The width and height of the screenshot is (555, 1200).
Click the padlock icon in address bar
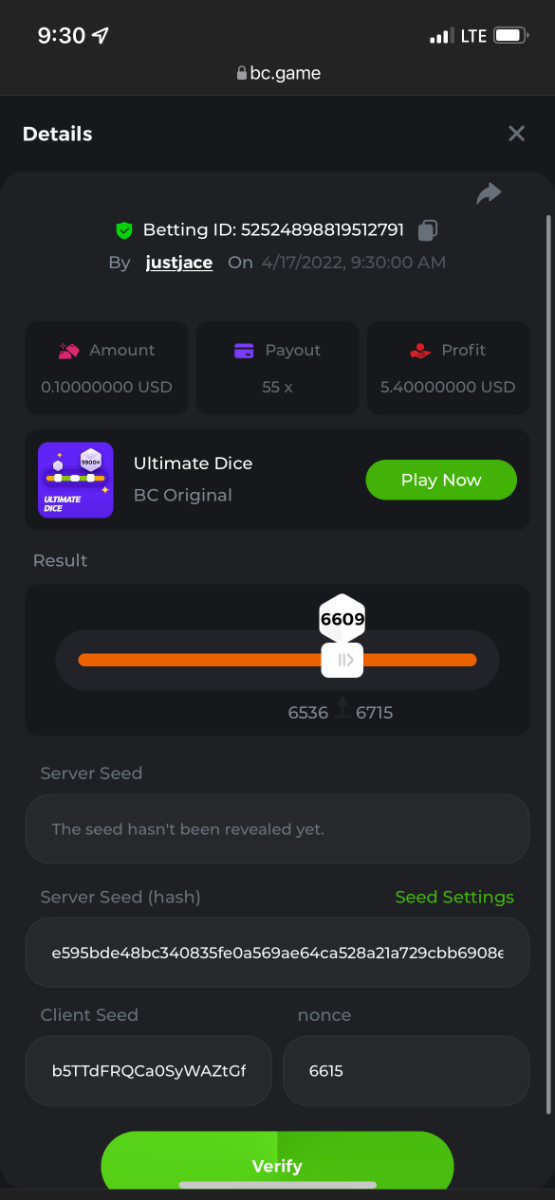241,74
